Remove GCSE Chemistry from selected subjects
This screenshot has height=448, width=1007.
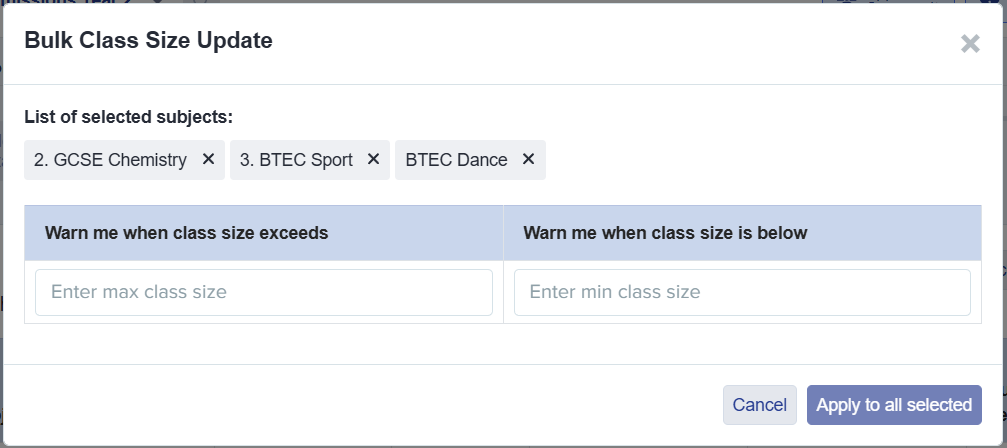(208, 159)
